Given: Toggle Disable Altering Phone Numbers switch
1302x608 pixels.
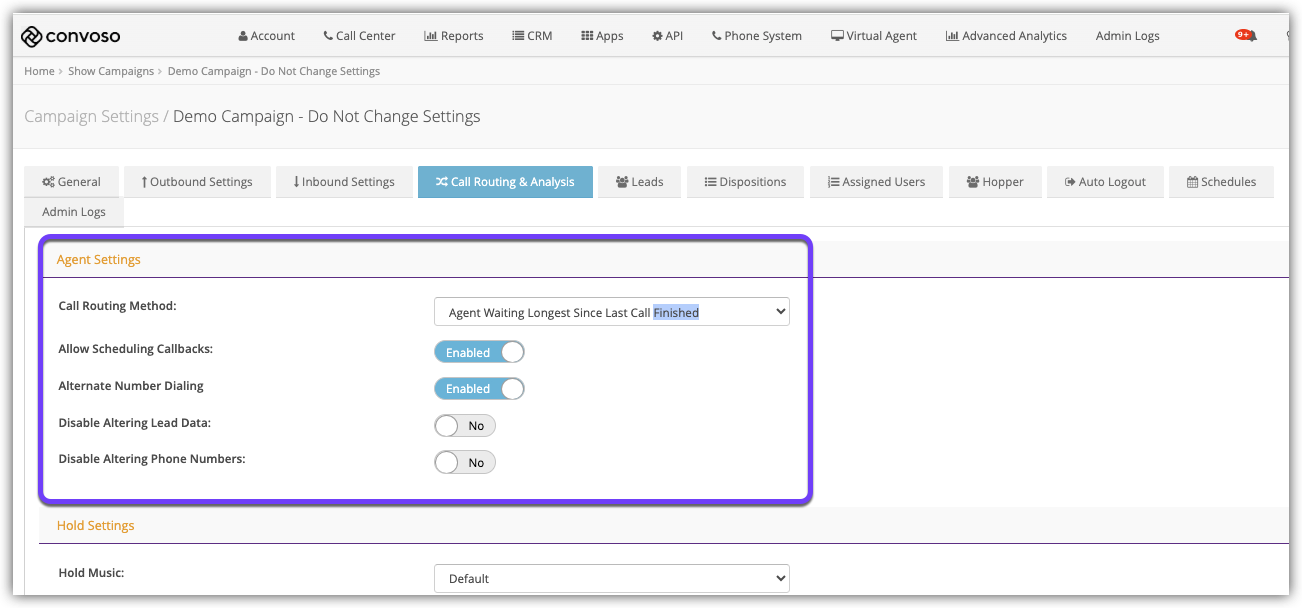Looking at the screenshot, I should point(465,463).
